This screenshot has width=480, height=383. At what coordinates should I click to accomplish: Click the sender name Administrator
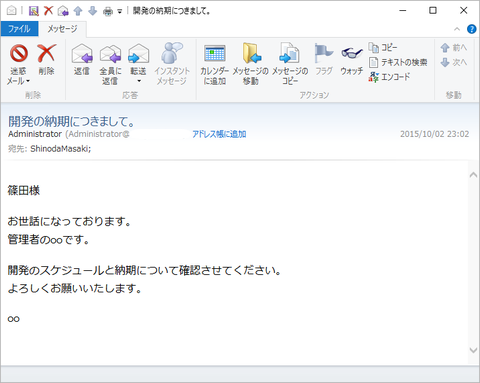point(35,134)
